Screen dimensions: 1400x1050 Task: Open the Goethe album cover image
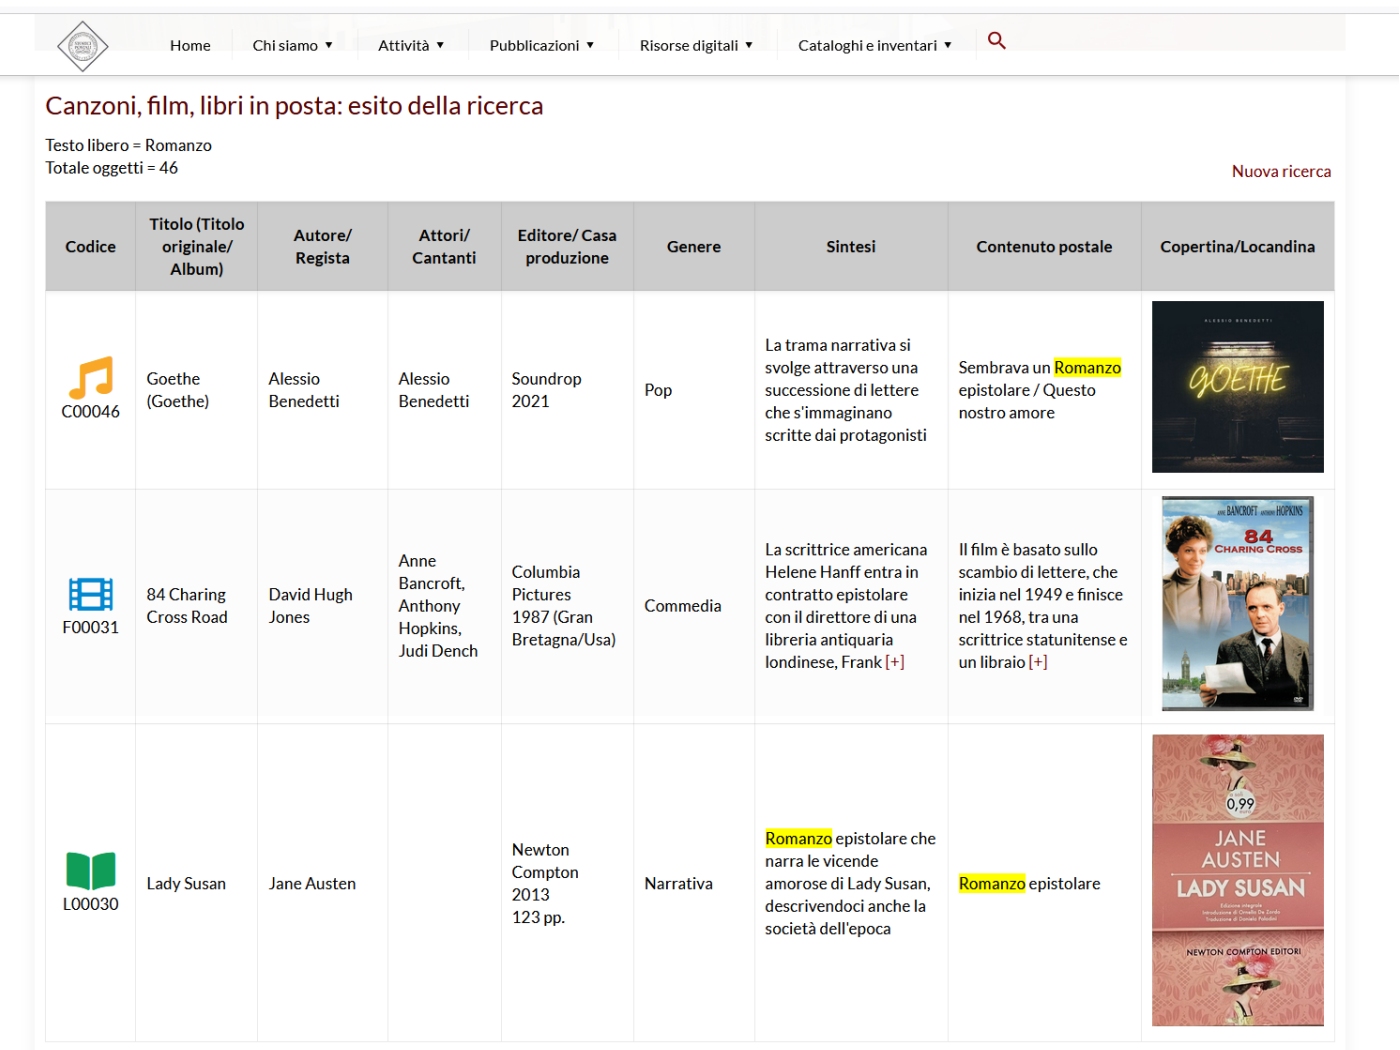[x=1237, y=387]
